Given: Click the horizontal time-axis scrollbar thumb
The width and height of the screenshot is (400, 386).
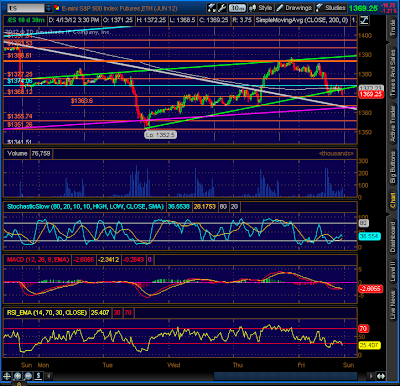Looking at the screenshot, I should pos(285,376).
